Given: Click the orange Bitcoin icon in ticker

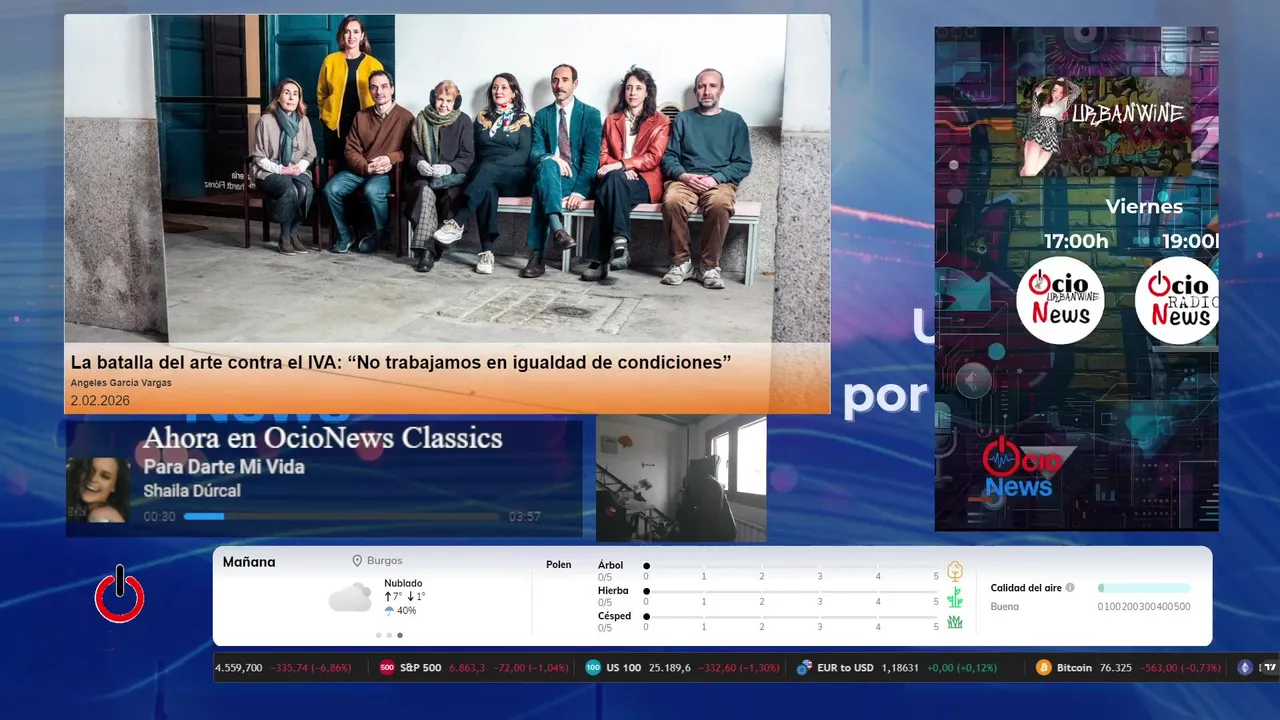Looking at the screenshot, I should pos(1044,668).
